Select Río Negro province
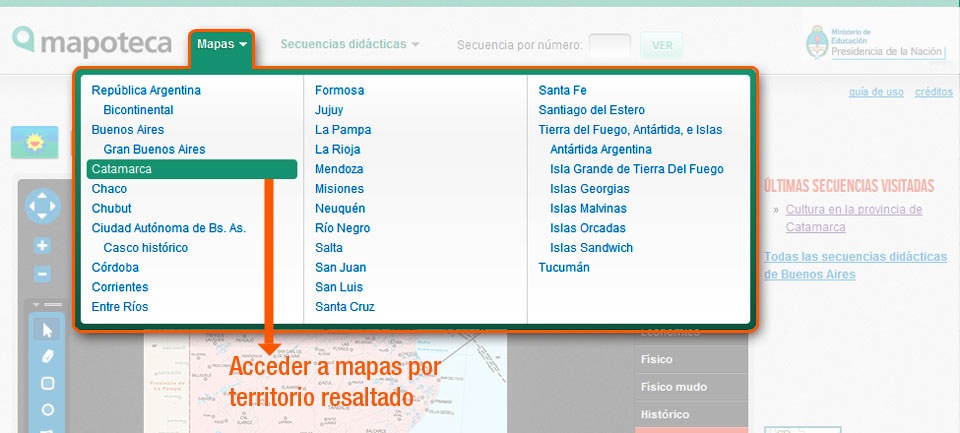 pos(342,228)
